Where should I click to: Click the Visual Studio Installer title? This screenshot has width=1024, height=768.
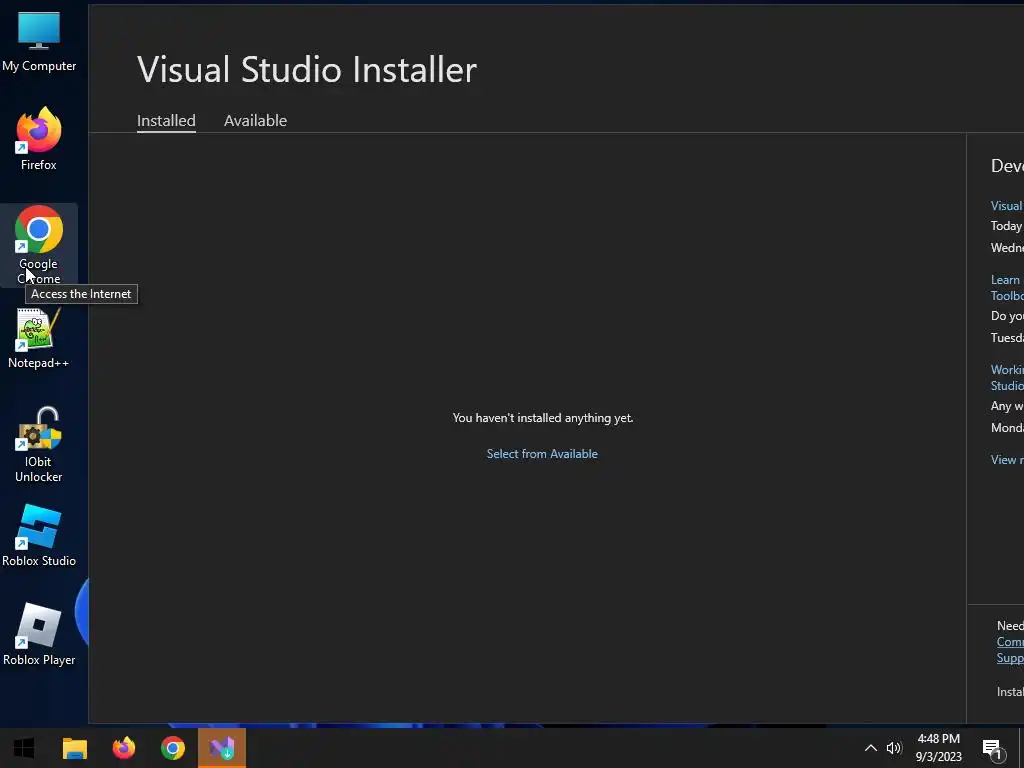click(x=307, y=69)
